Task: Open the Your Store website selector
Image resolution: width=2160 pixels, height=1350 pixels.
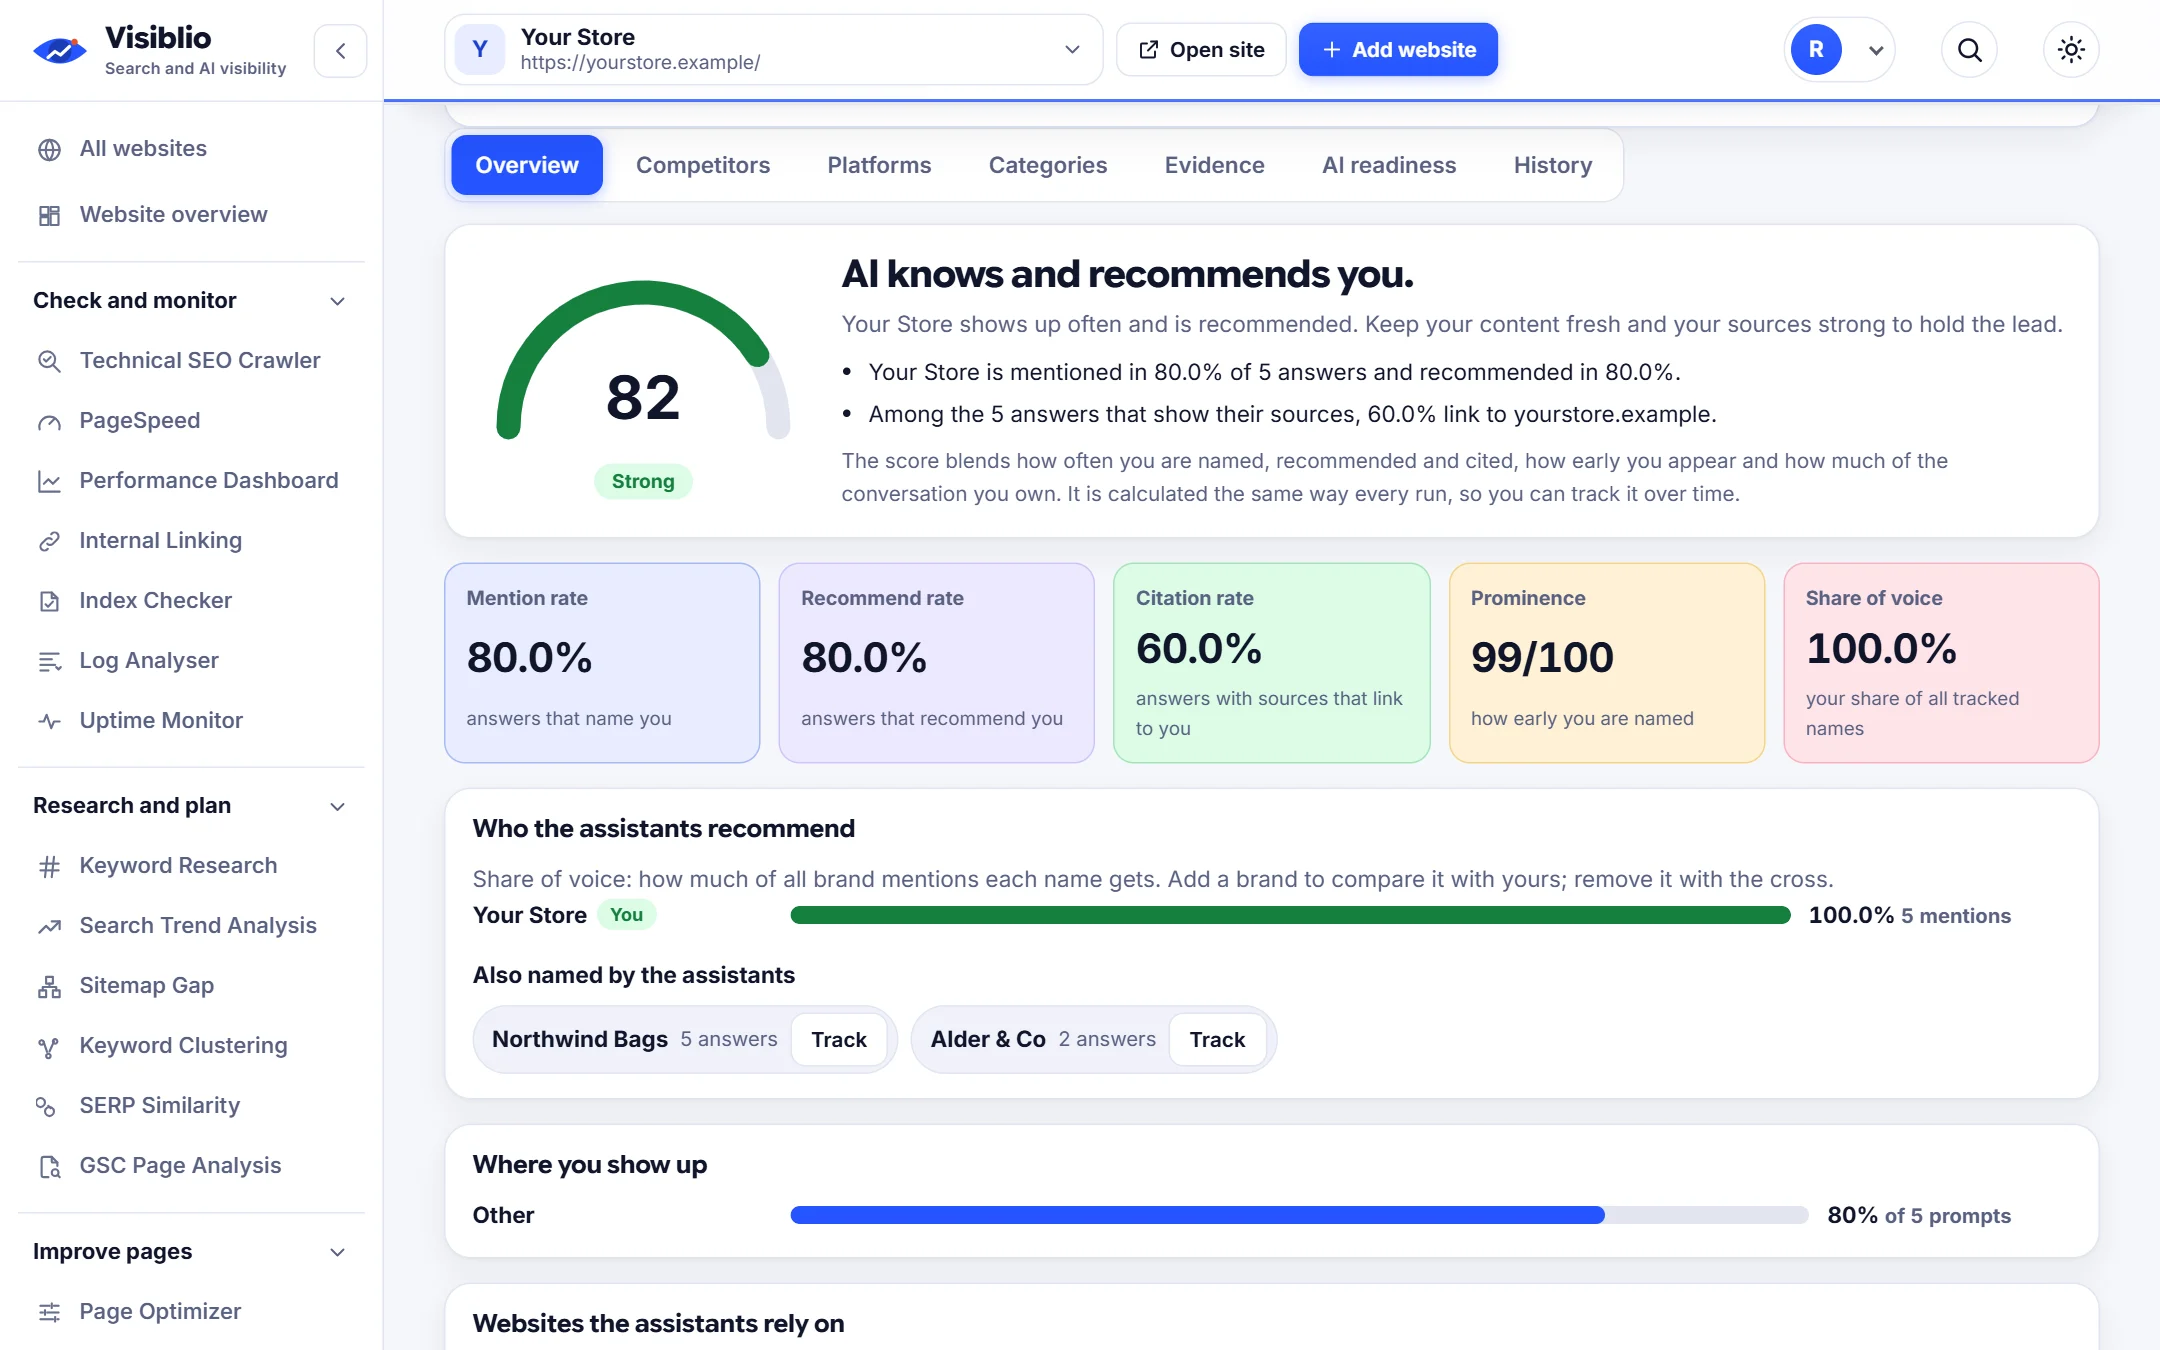Action: (773, 50)
